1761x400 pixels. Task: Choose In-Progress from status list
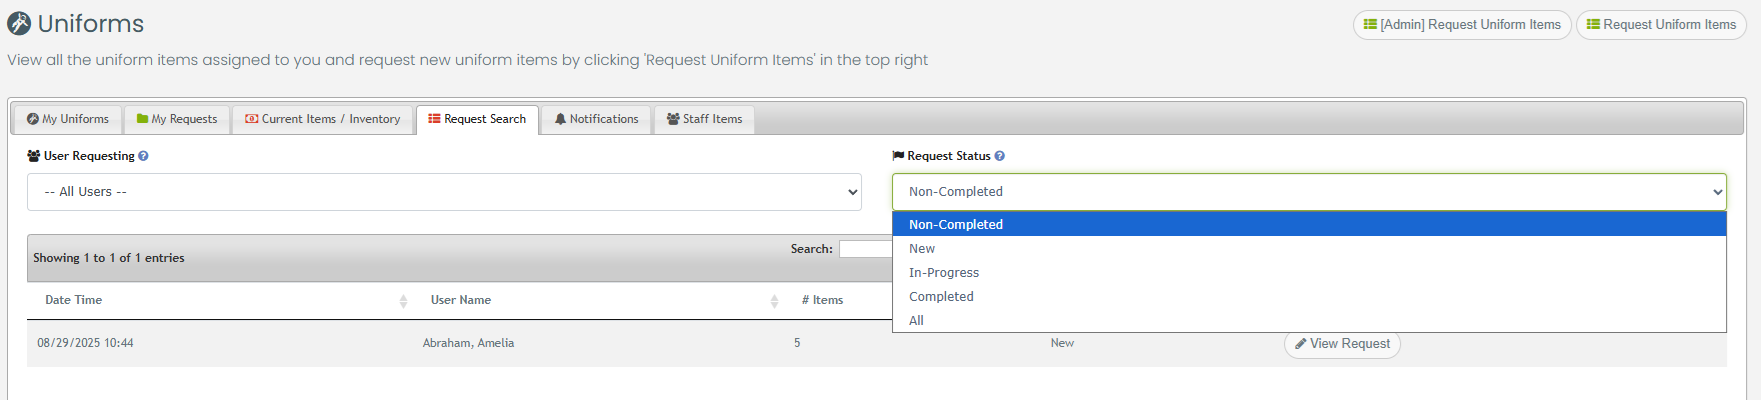coord(944,273)
